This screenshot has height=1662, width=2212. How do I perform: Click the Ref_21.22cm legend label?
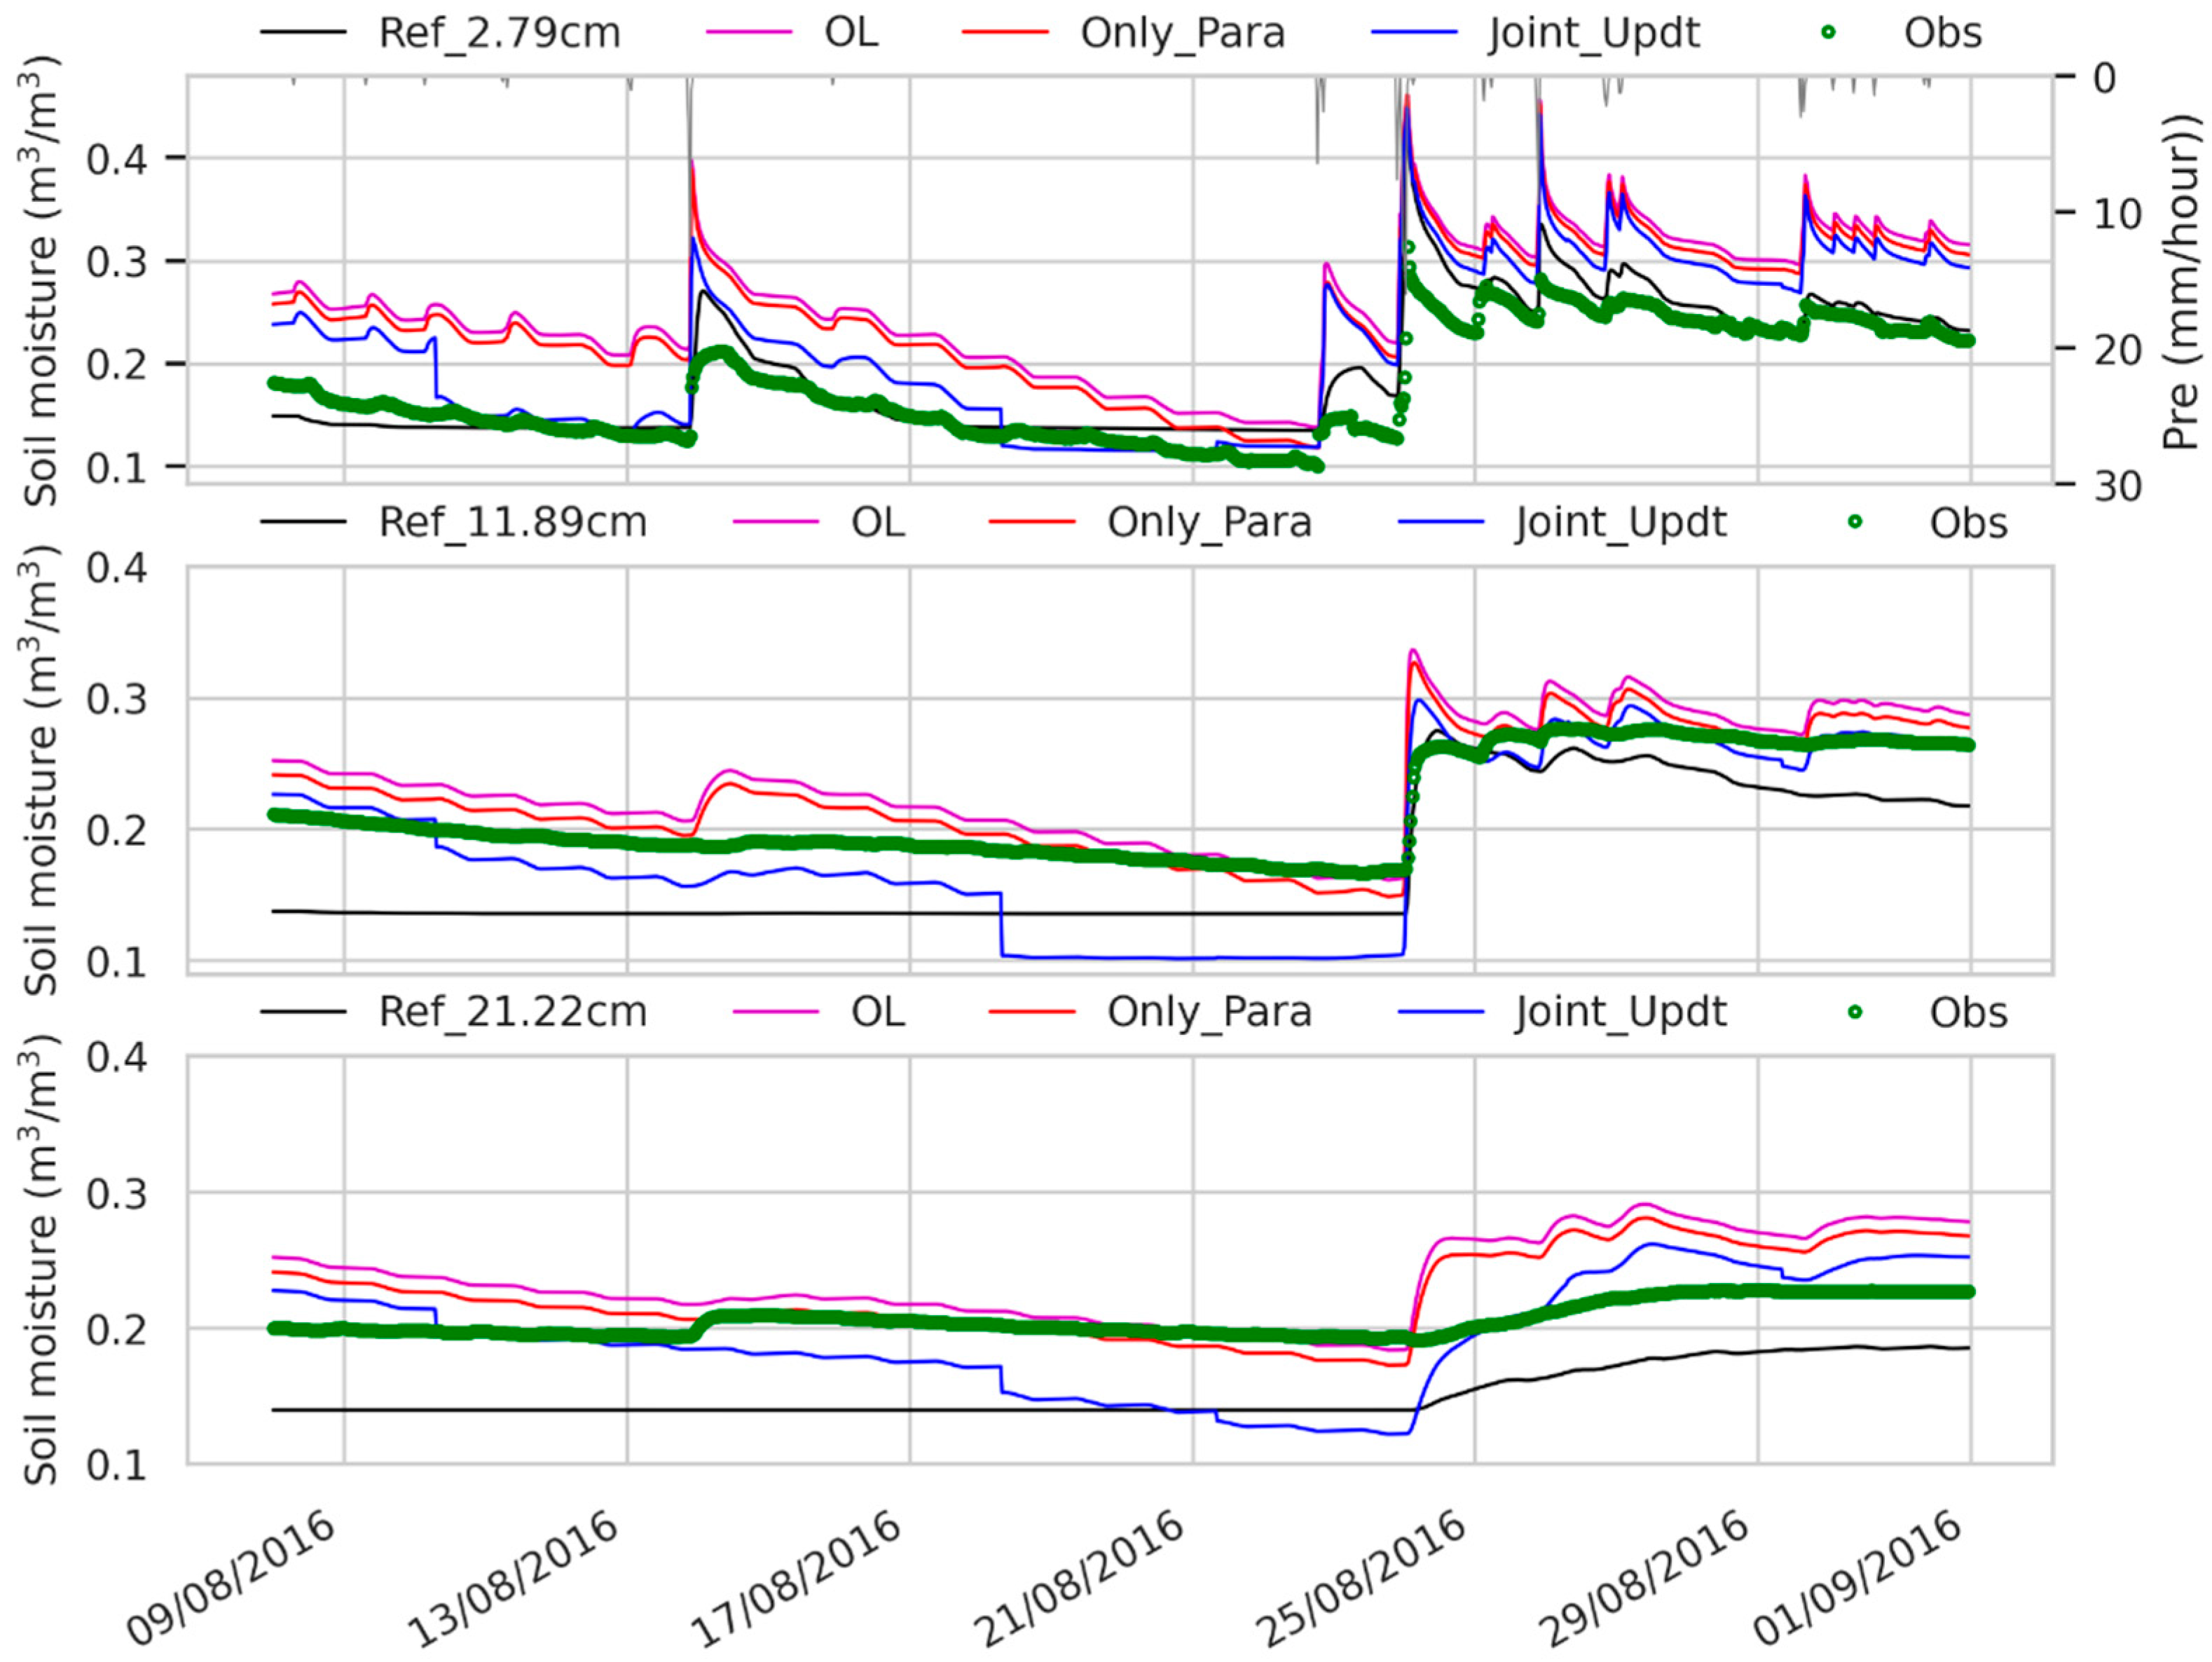512,1012
